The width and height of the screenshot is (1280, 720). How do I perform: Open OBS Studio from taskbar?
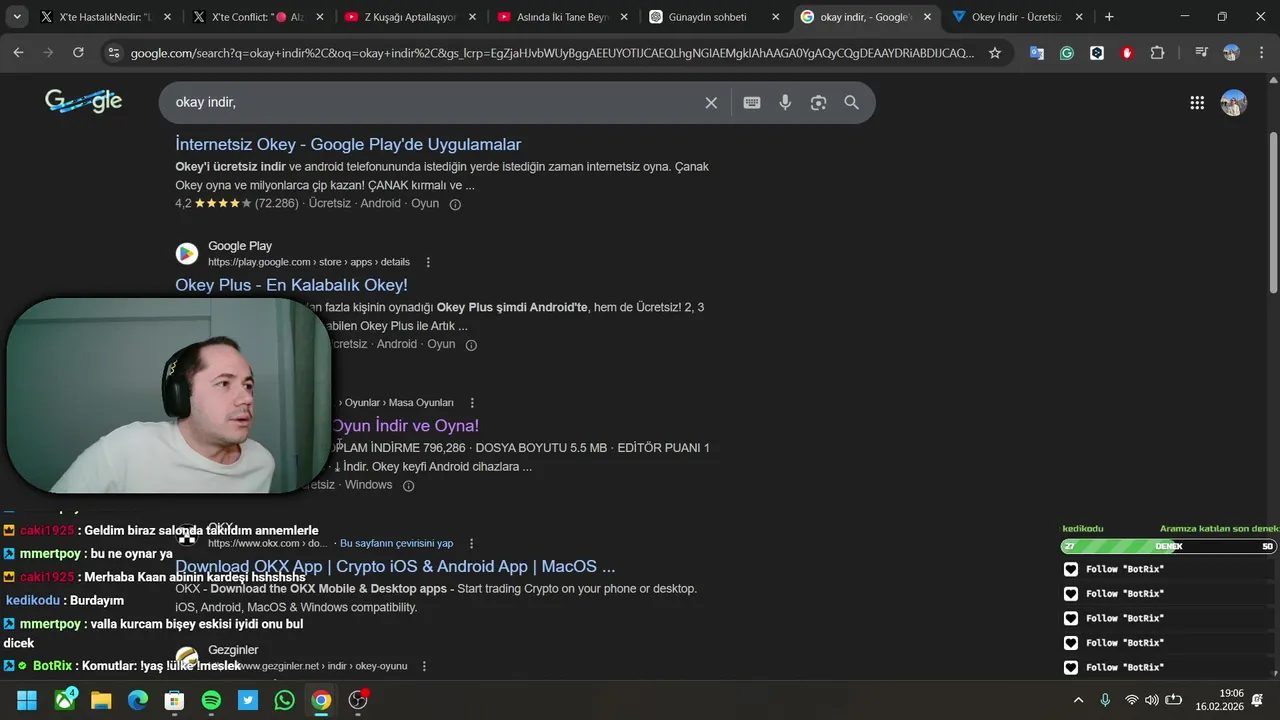pyautogui.click(x=358, y=700)
